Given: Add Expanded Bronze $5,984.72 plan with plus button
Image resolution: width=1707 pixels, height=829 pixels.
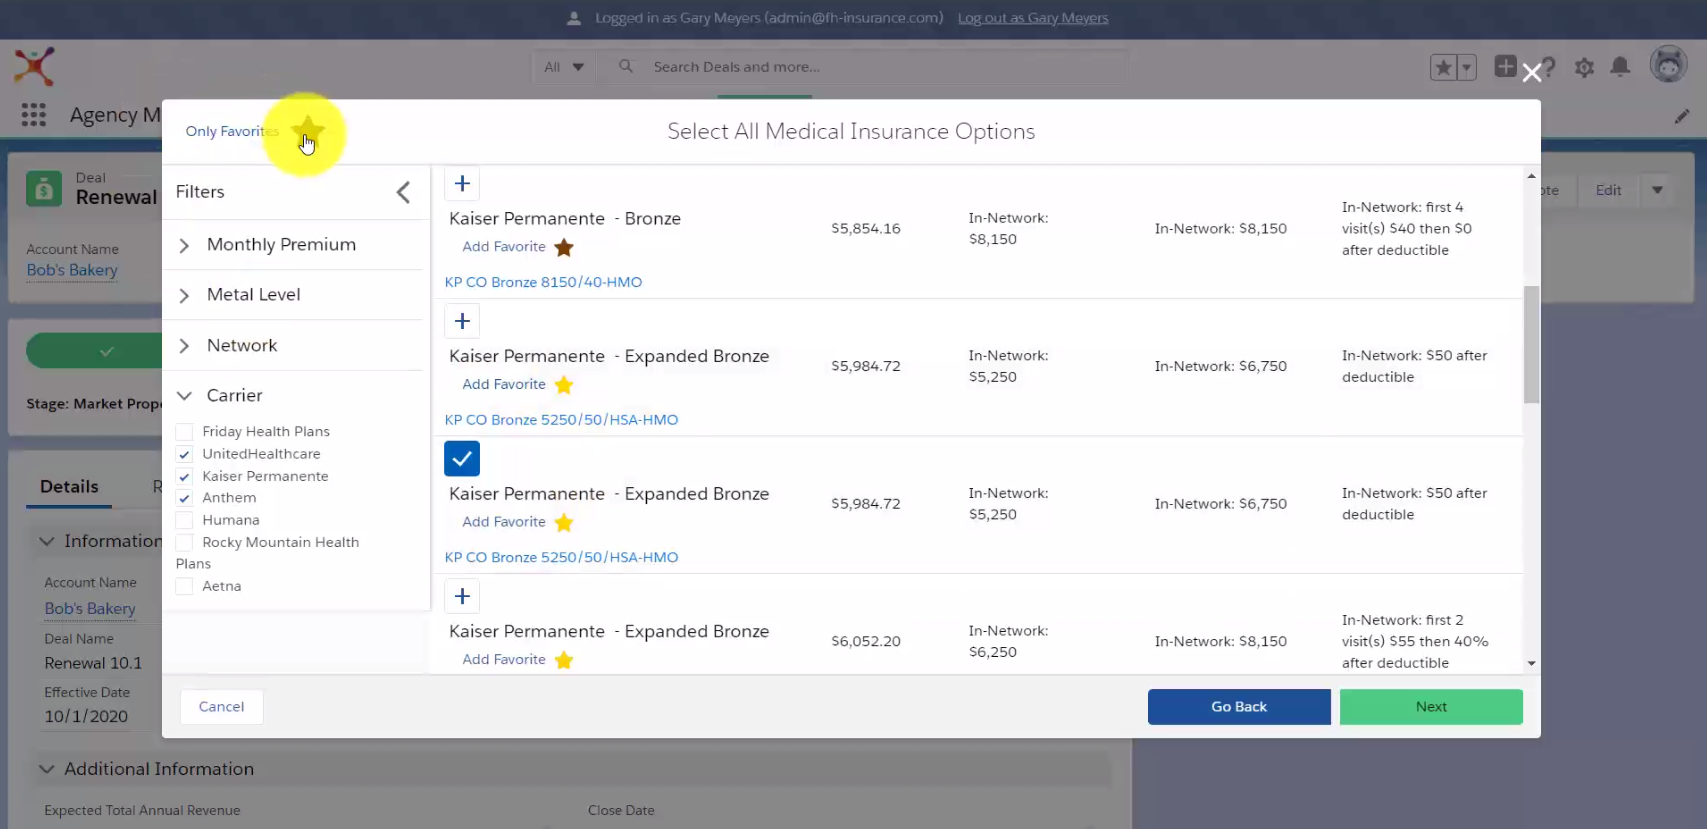Looking at the screenshot, I should [x=462, y=321].
